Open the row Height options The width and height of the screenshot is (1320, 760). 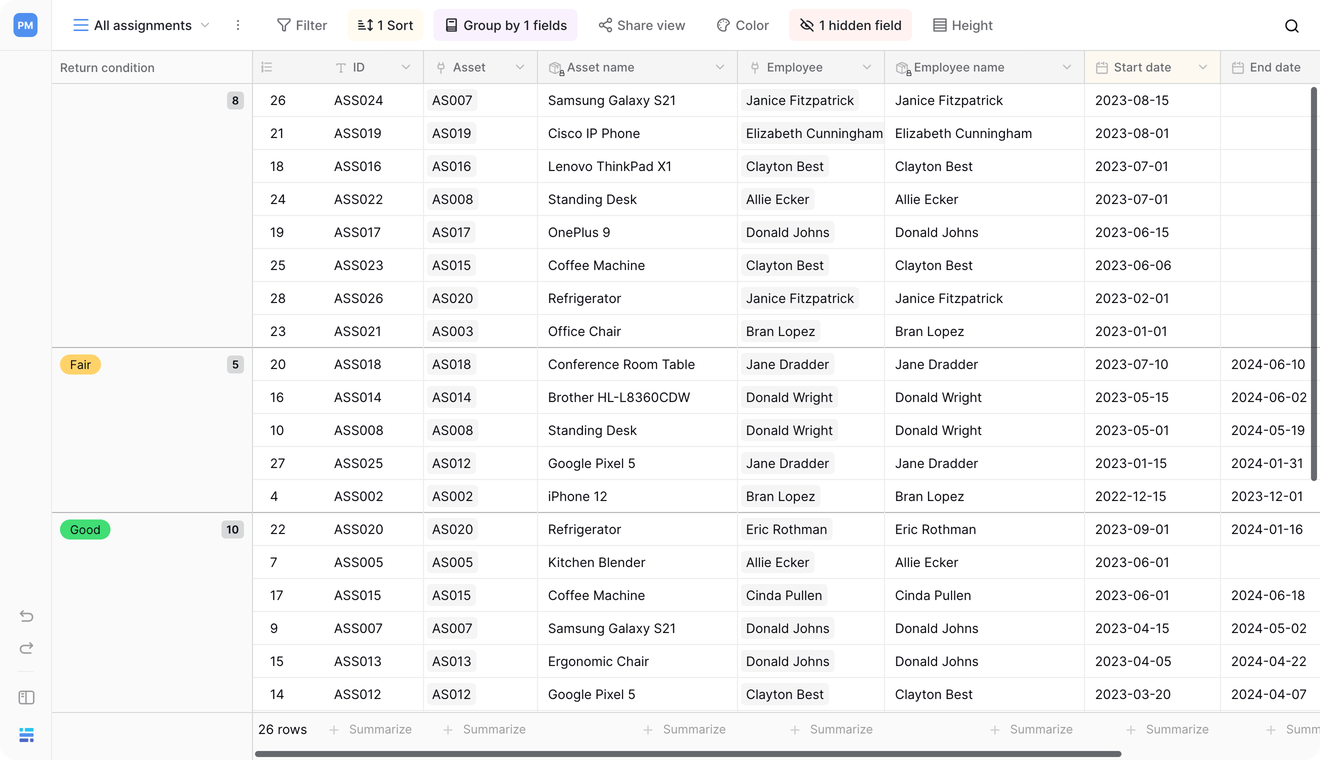963,25
